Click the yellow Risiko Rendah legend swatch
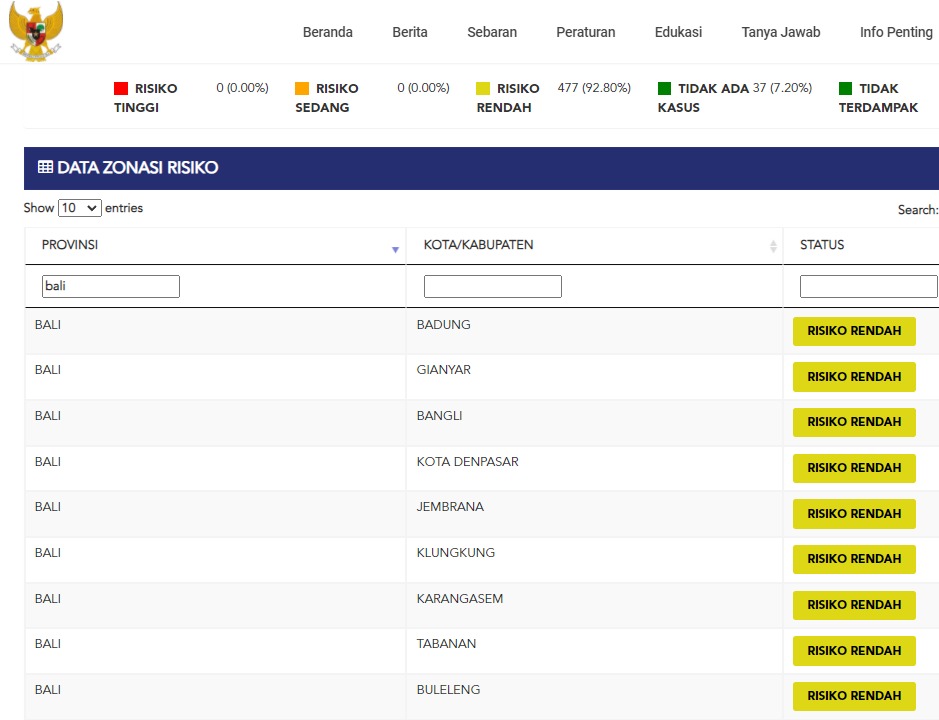Screen dimensions: 939x720 (x=483, y=89)
